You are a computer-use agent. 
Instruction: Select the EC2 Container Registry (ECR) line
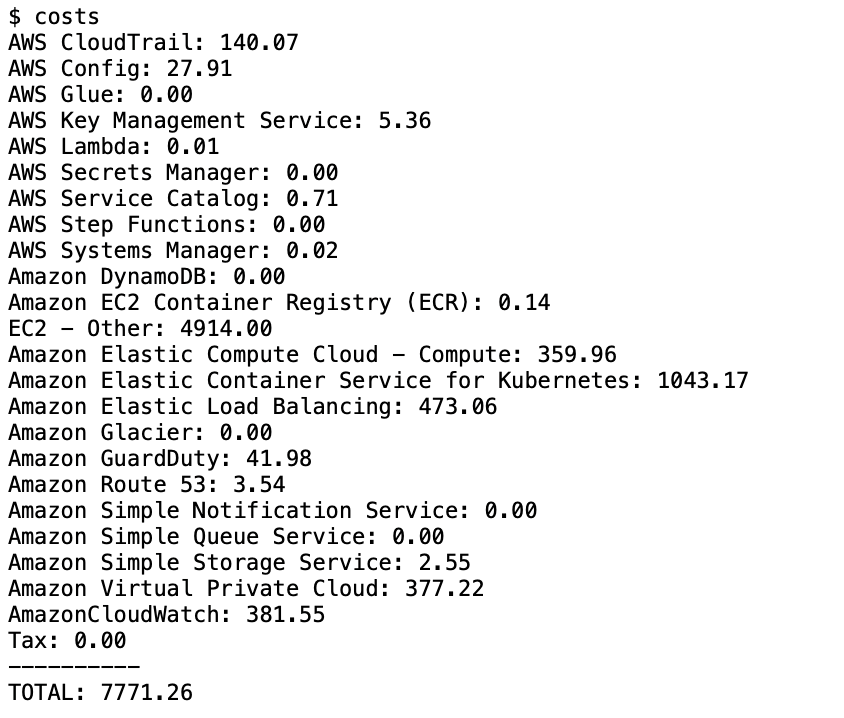[x=279, y=303]
